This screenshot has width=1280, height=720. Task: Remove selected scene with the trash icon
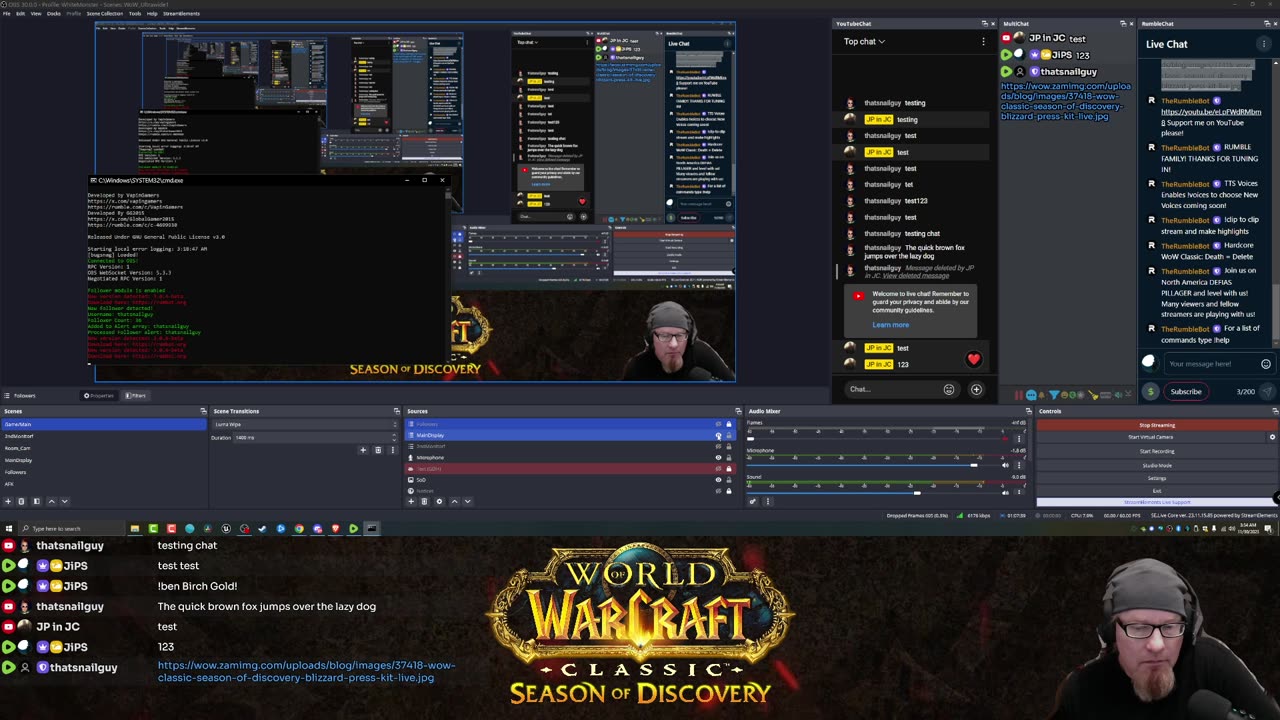tap(21, 501)
